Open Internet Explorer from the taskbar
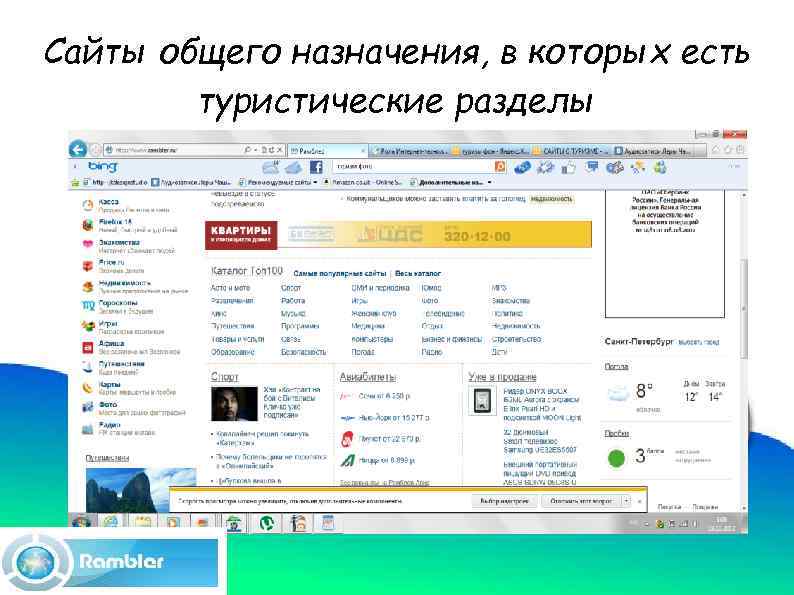The height and width of the screenshot is (595, 794). pyautogui.click(x=110, y=522)
